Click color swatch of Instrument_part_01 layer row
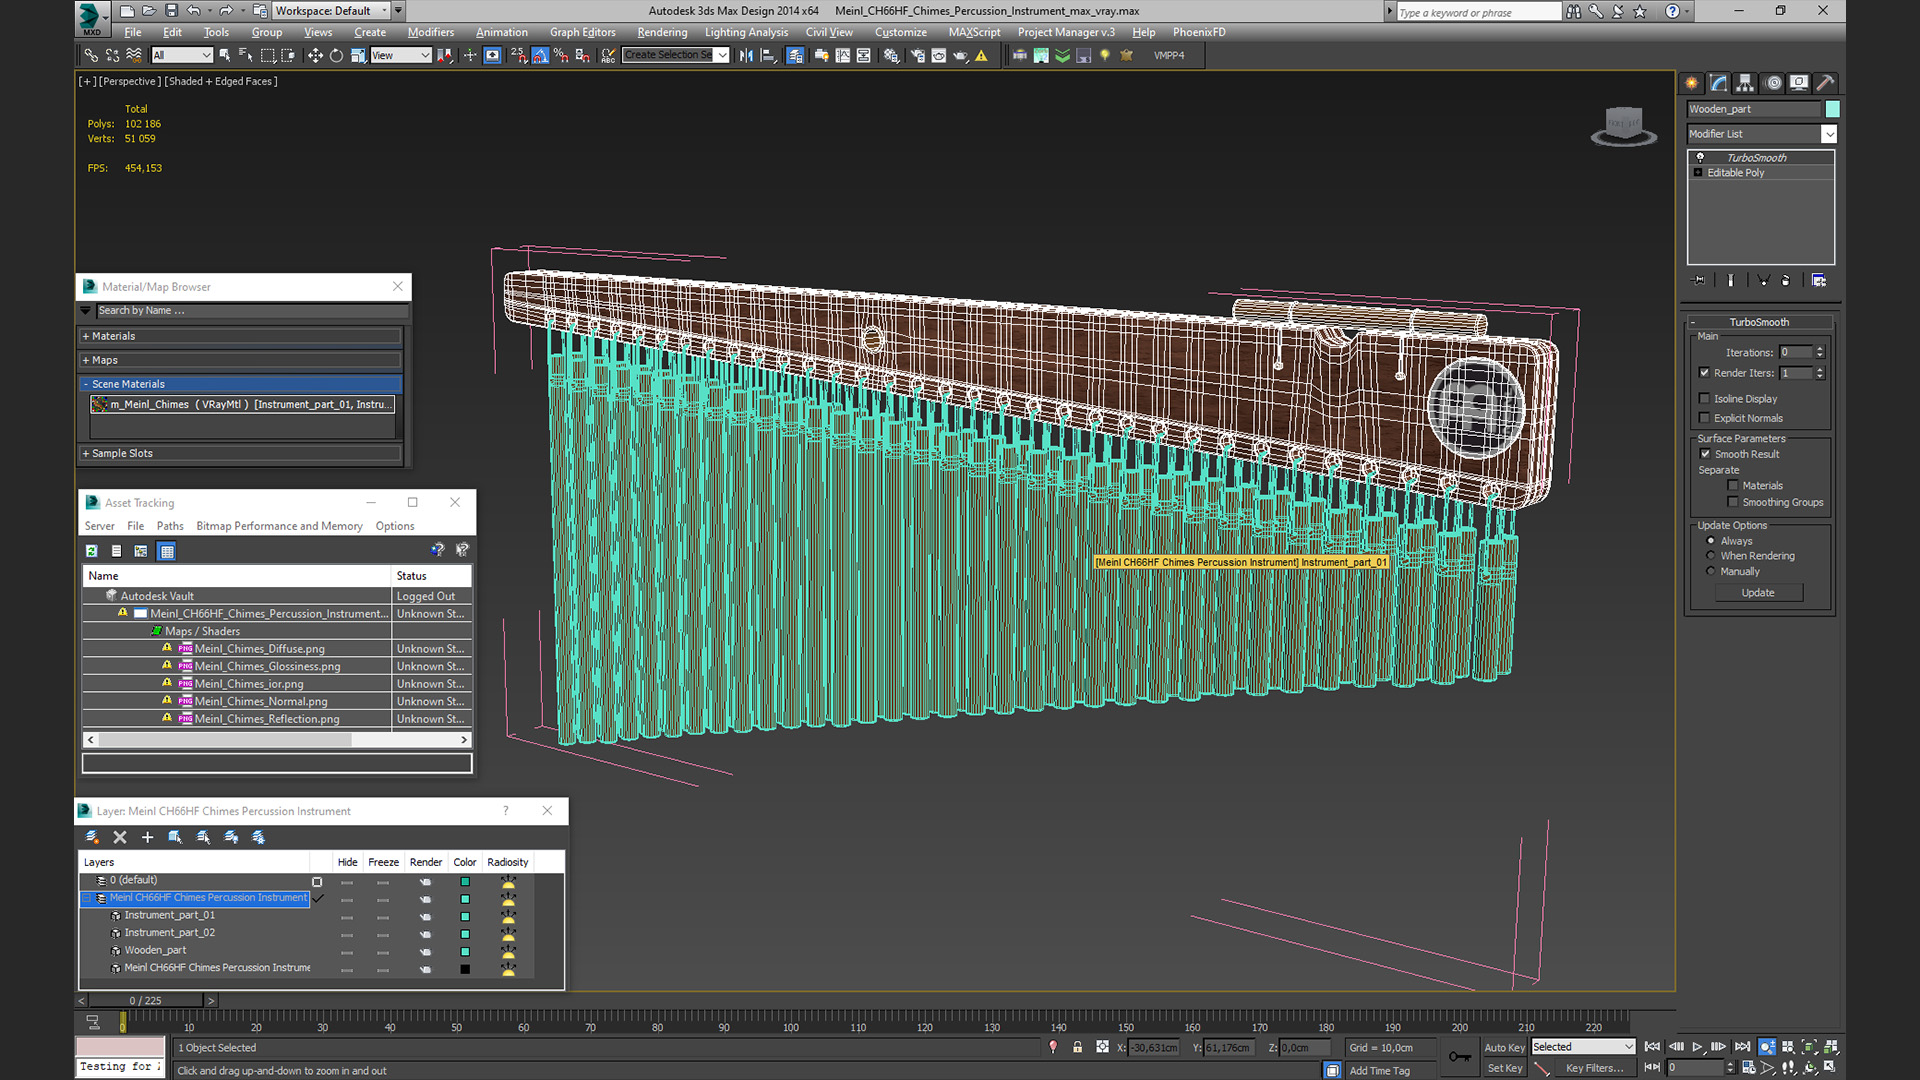1920x1080 pixels. pyautogui.click(x=465, y=916)
